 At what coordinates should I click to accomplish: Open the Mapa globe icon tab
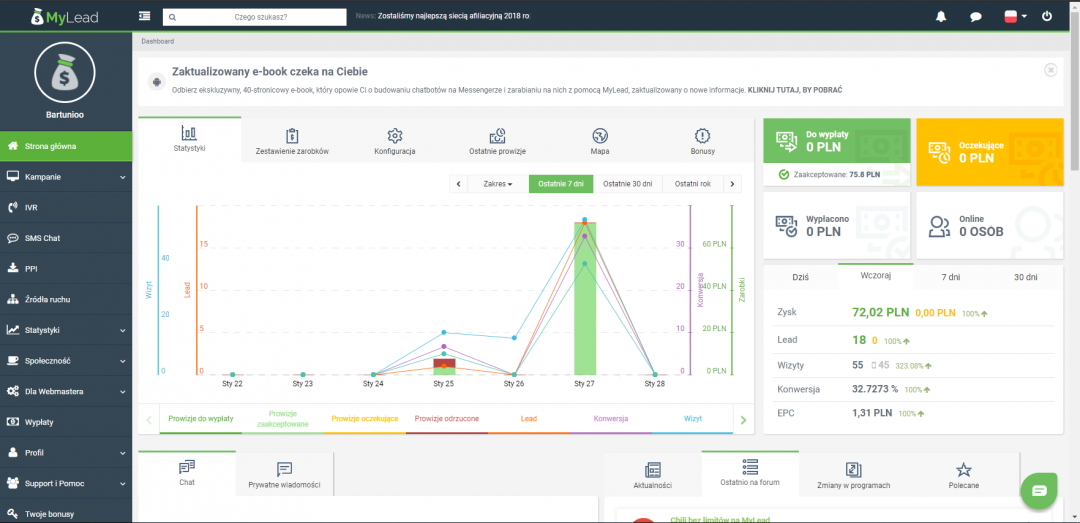pos(600,141)
